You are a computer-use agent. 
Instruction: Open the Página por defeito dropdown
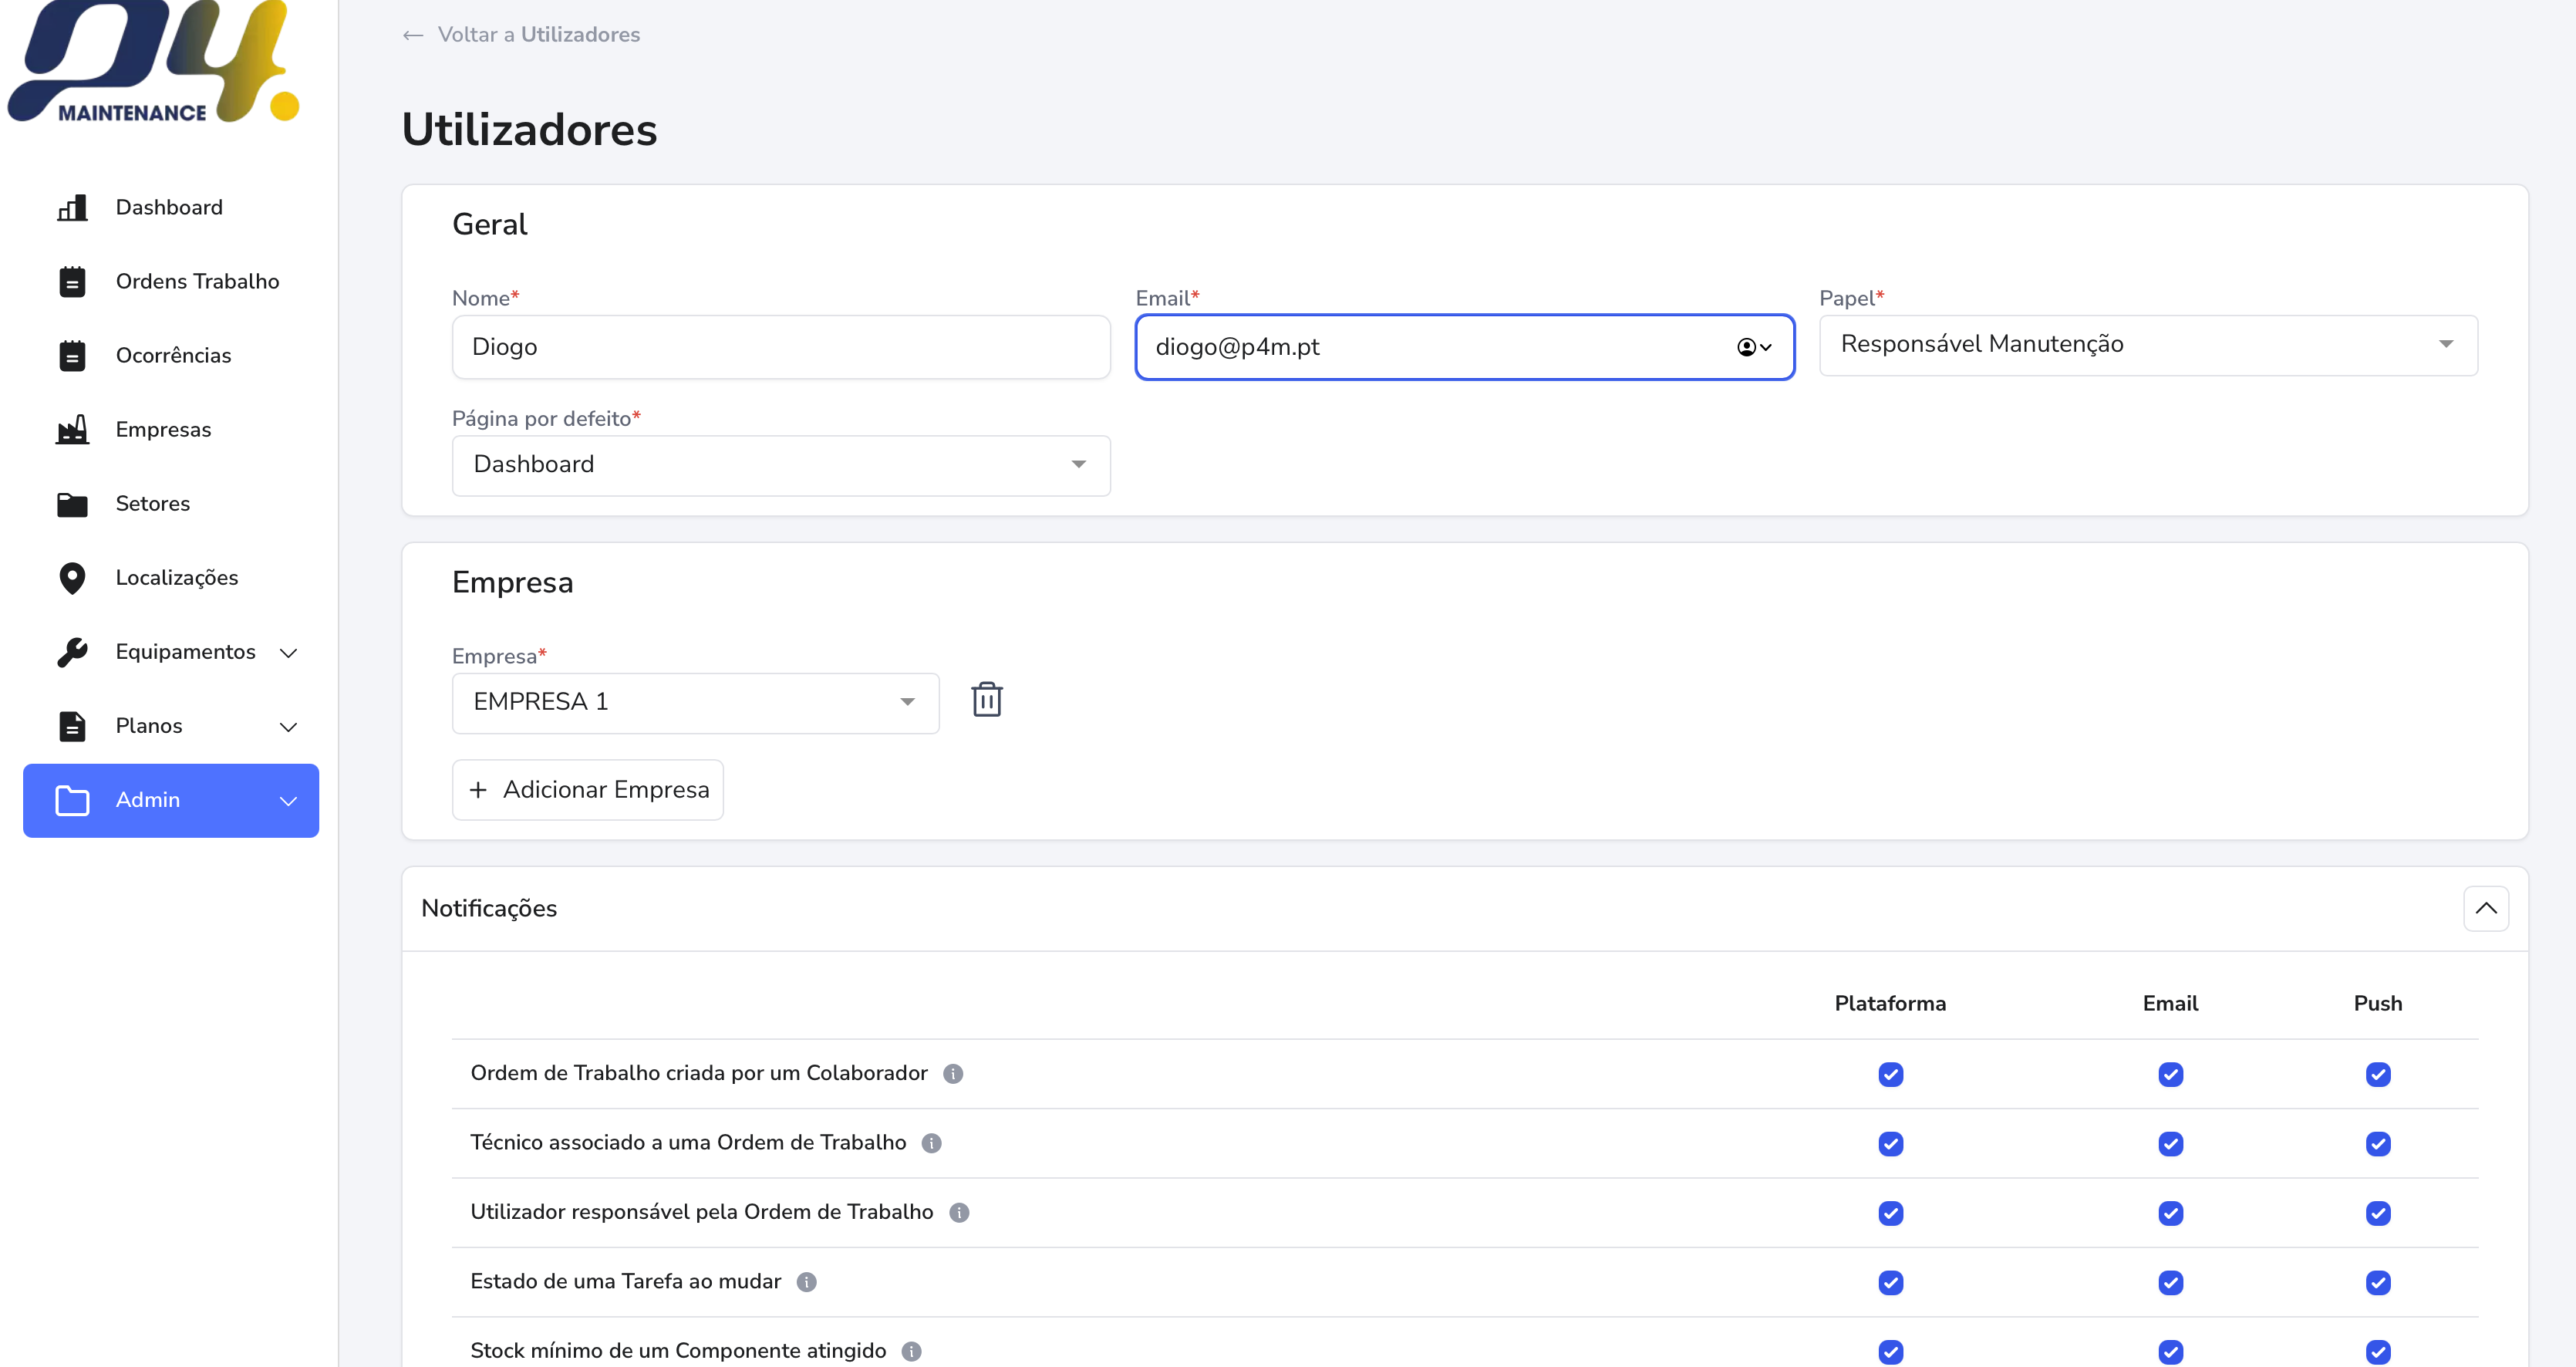click(x=780, y=464)
